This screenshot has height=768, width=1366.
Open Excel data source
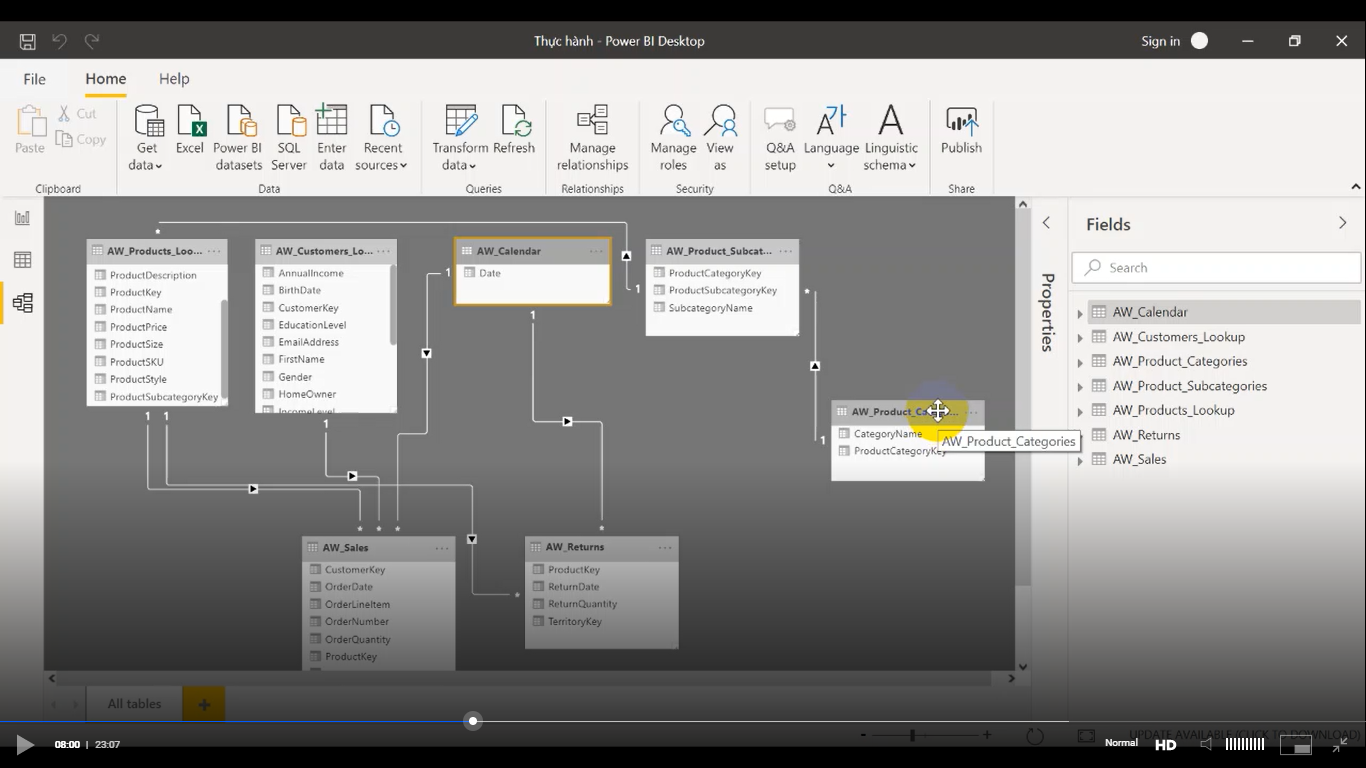pyautogui.click(x=190, y=130)
